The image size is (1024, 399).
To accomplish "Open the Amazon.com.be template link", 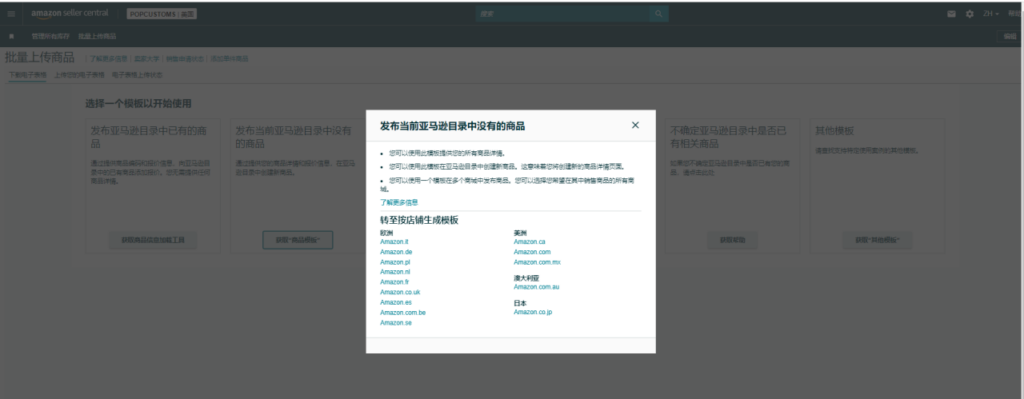I will coord(403,313).
